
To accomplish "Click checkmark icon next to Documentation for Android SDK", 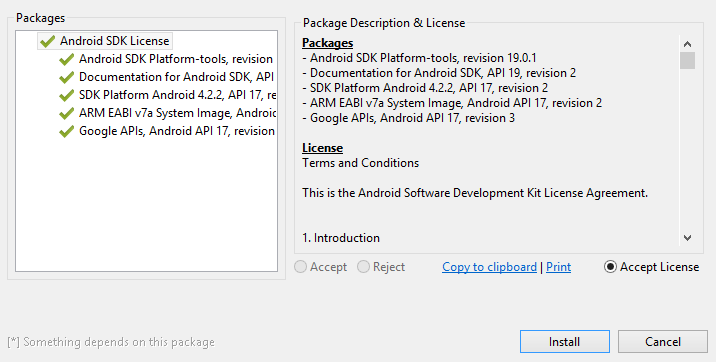I will [67, 77].
